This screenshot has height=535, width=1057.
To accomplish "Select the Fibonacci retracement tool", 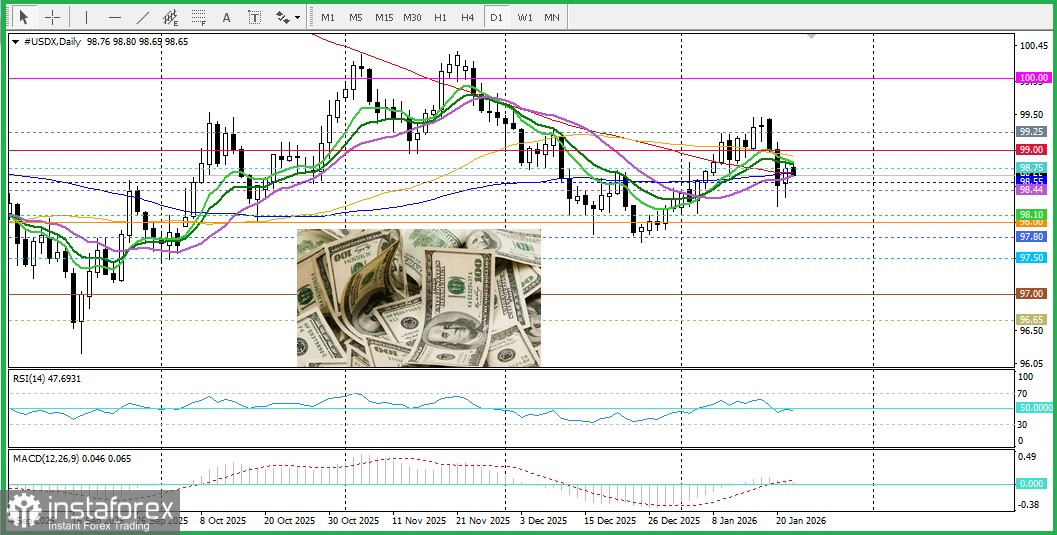I will [x=199, y=17].
